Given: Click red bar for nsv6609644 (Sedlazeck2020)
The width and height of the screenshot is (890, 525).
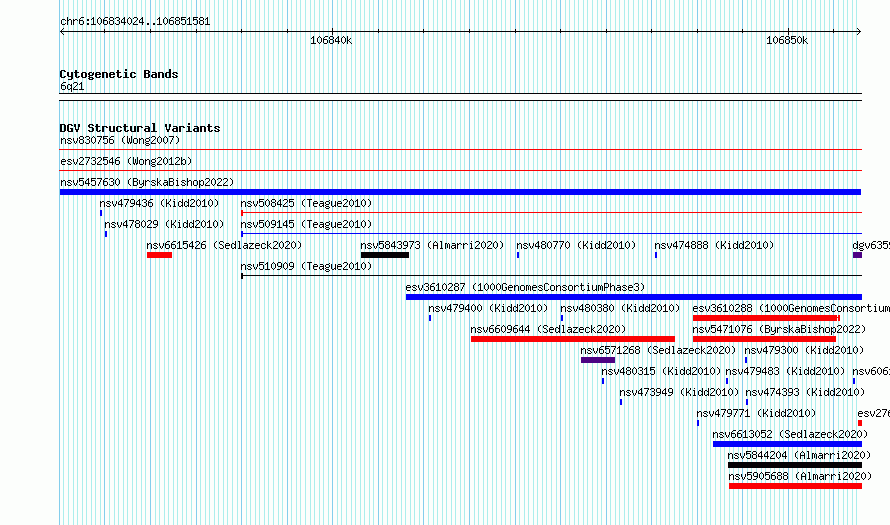Looking at the screenshot, I should click(573, 339).
